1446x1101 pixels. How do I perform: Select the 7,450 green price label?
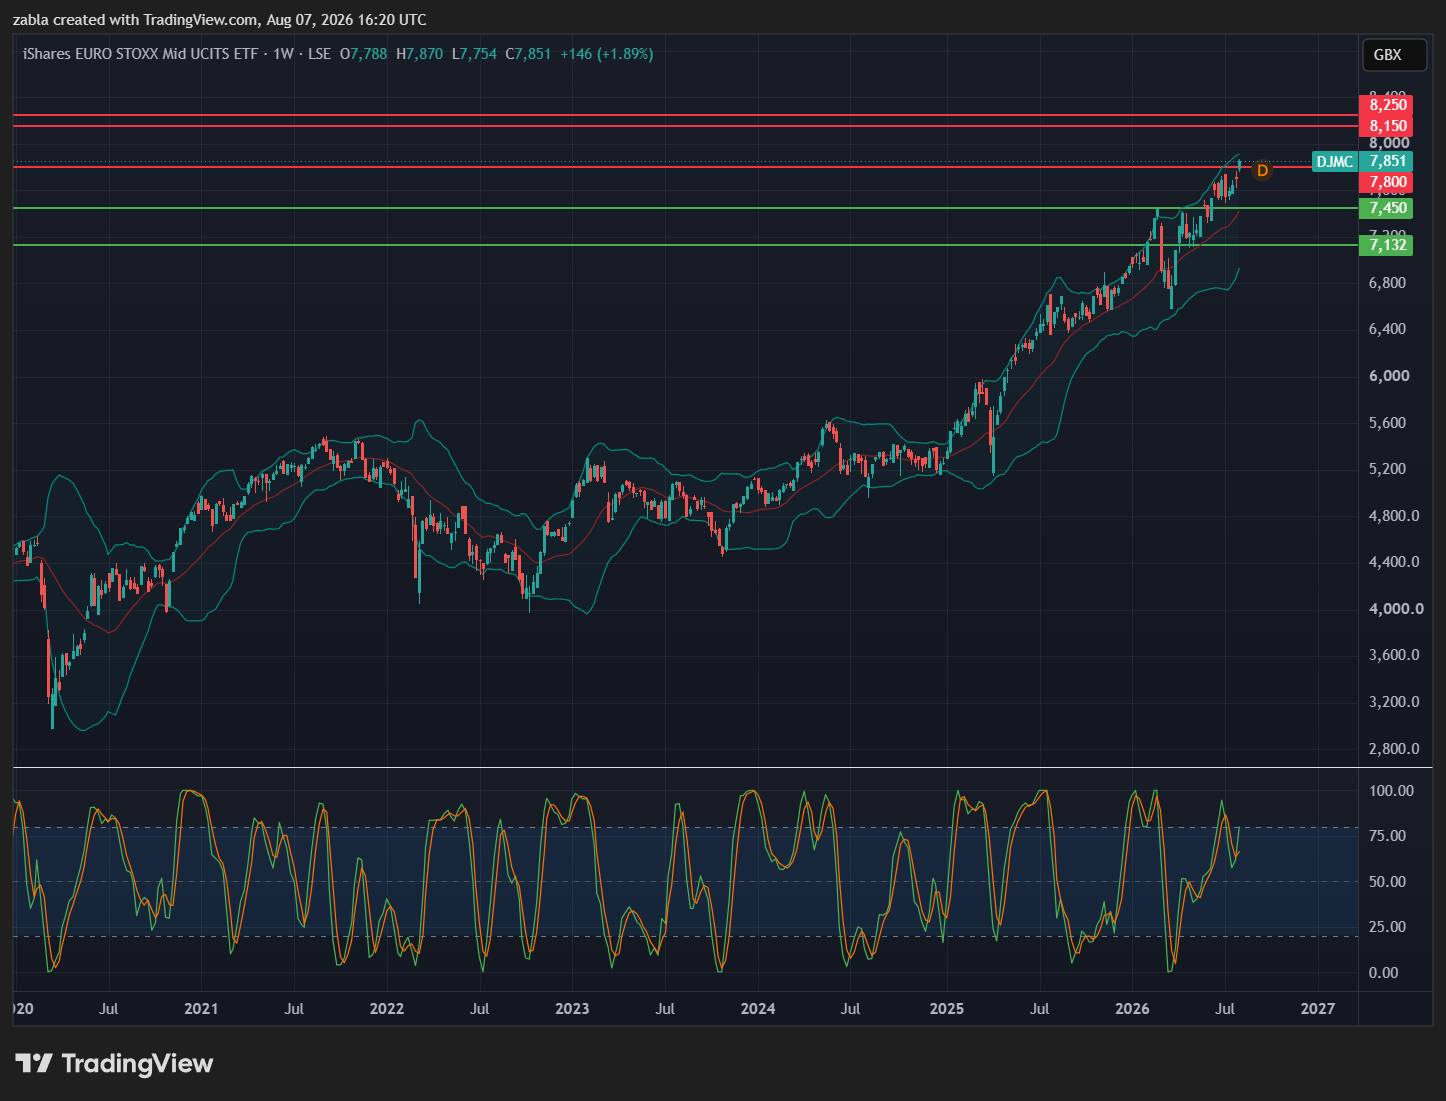[x=1386, y=208]
